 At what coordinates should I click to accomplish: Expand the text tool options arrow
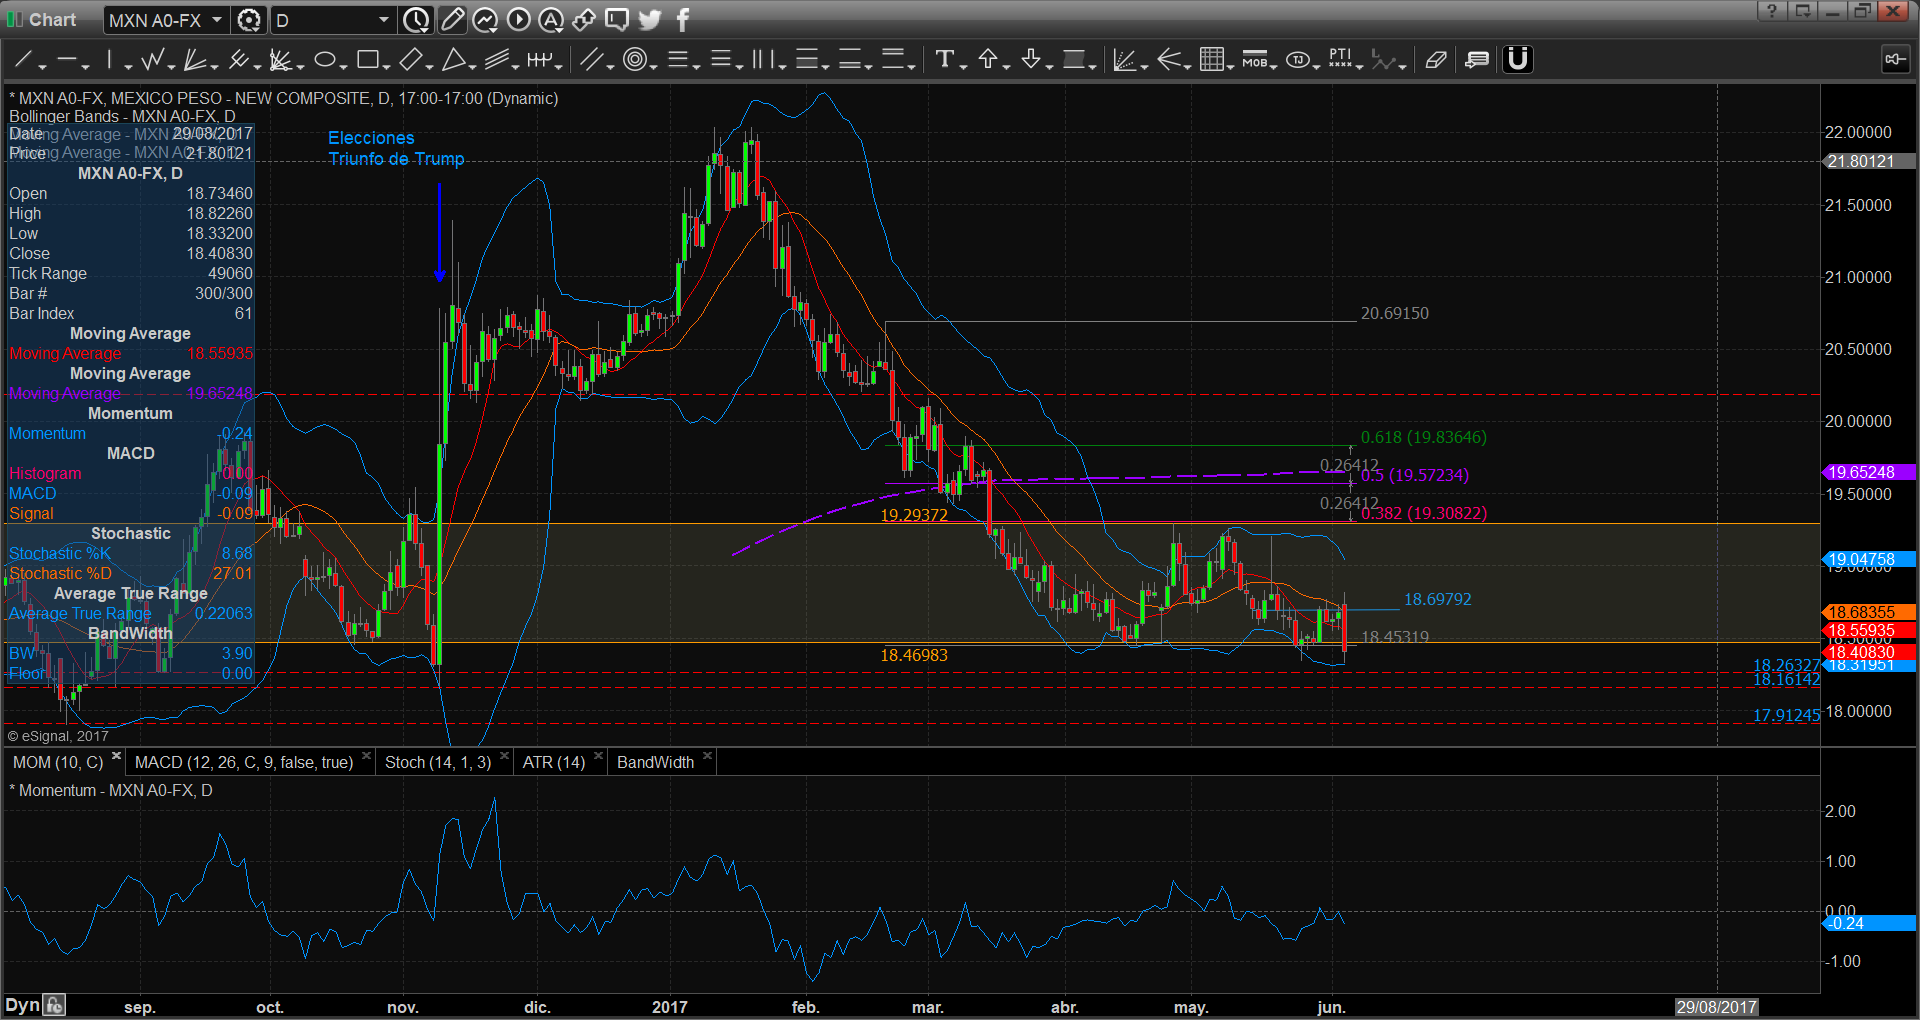pos(963,66)
